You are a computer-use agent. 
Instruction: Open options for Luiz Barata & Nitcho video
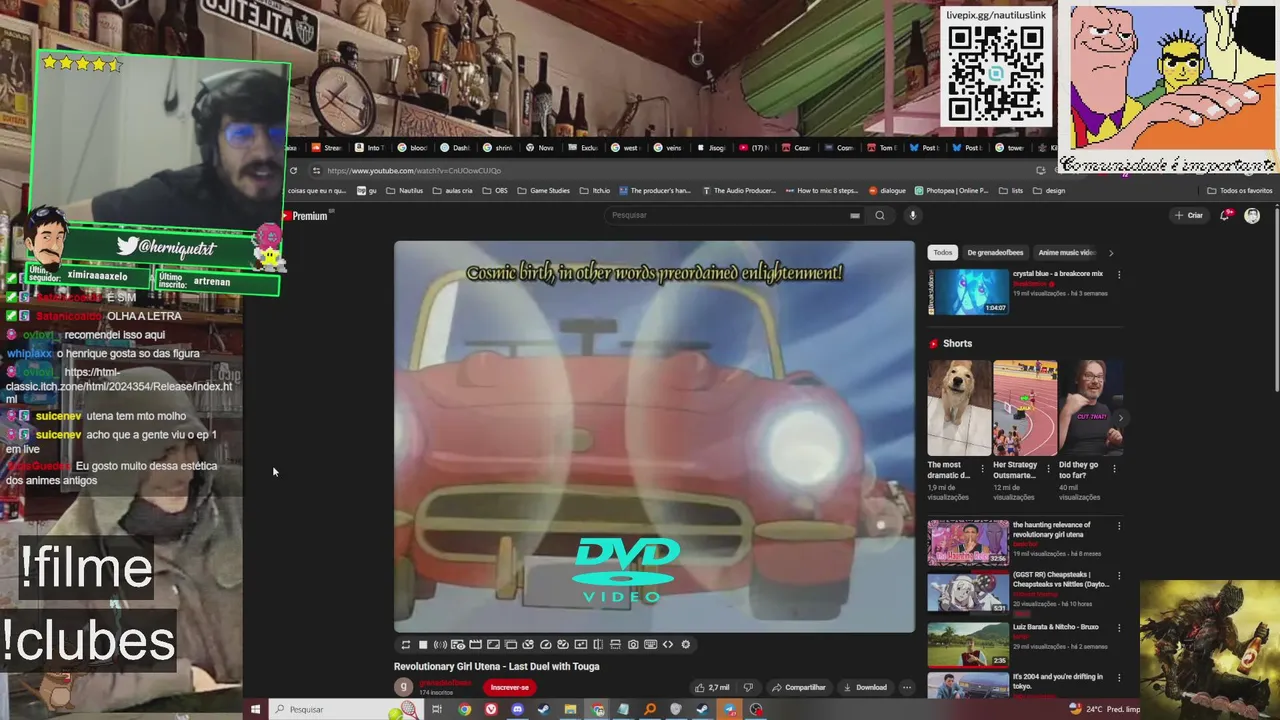(1119, 627)
